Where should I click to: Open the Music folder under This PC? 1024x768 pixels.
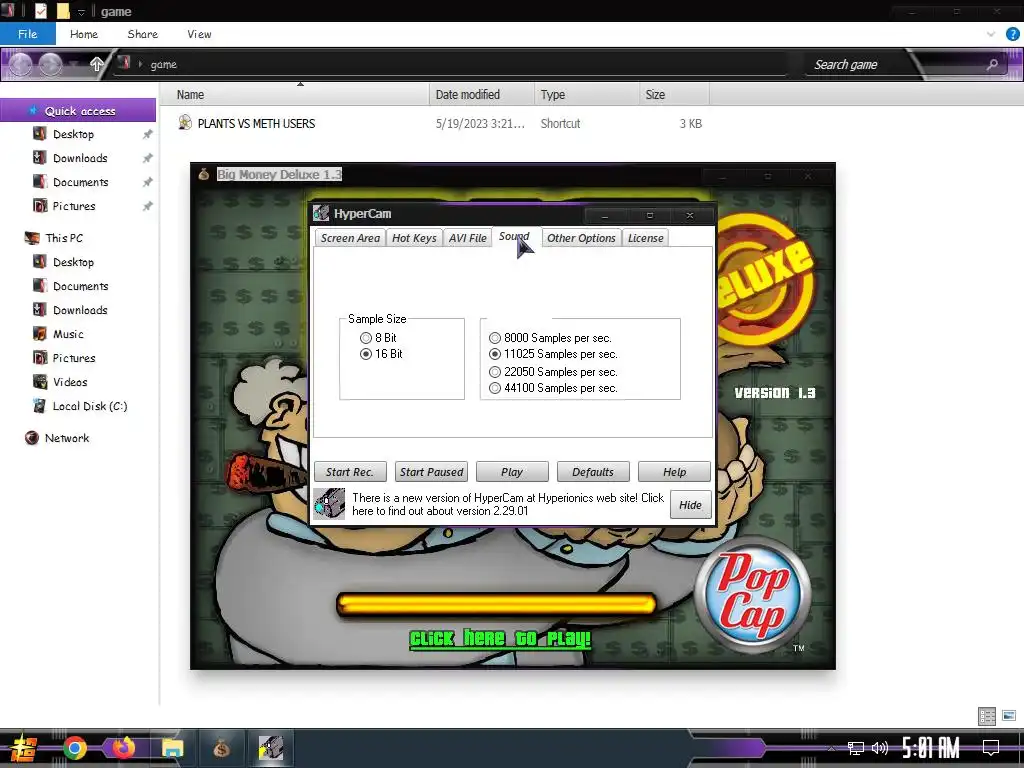point(68,334)
